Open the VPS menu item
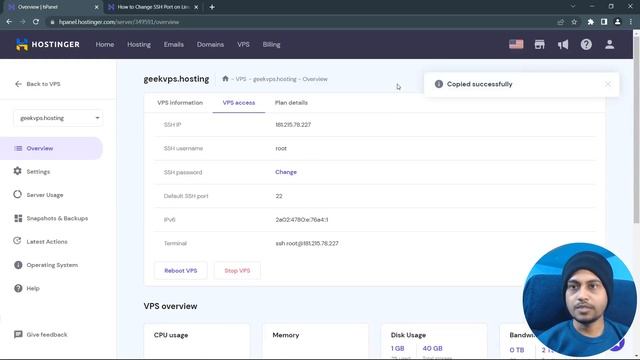Screen dimensions: 640x360 tap(243, 44)
